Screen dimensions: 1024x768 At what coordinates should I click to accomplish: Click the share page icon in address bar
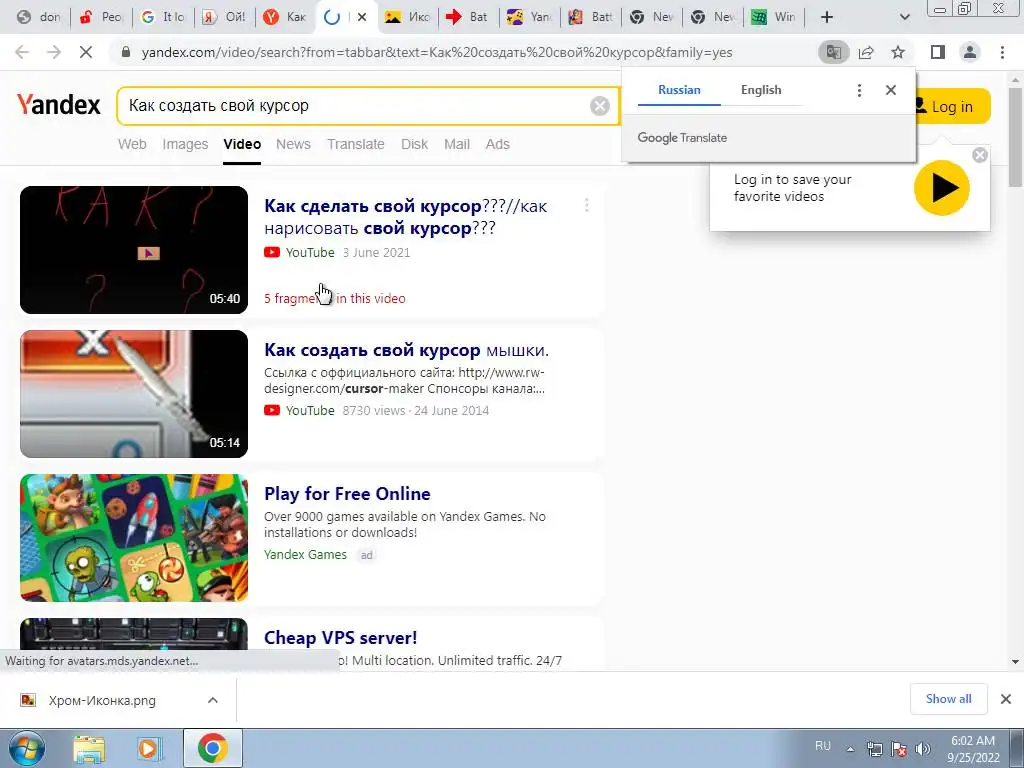[x=866, y=52]
